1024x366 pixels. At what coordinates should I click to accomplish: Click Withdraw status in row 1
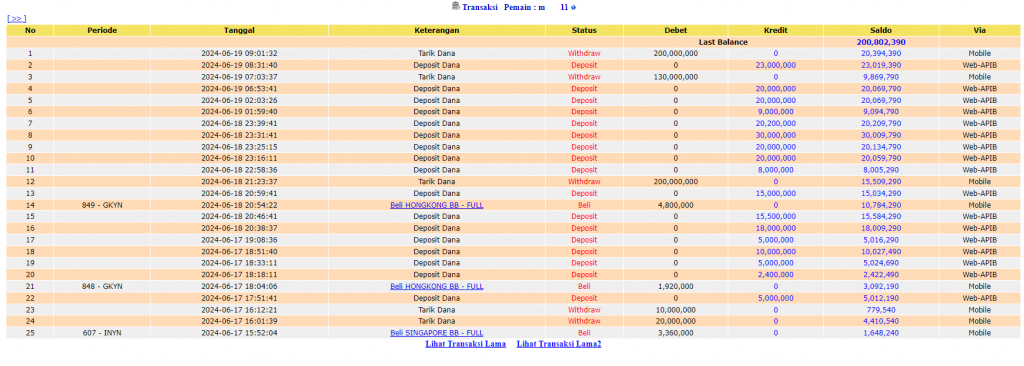click(584, 54)
